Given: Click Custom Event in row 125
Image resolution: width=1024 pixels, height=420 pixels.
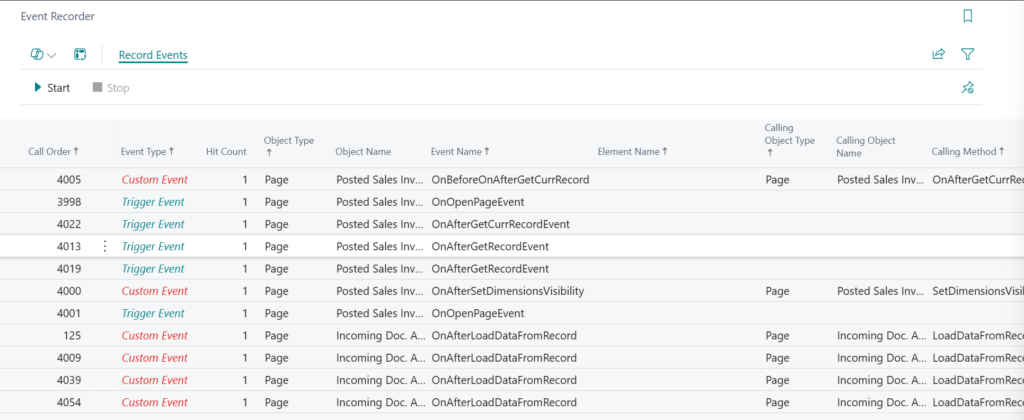Looking at the screenshot, I should [x=154, y=335].
